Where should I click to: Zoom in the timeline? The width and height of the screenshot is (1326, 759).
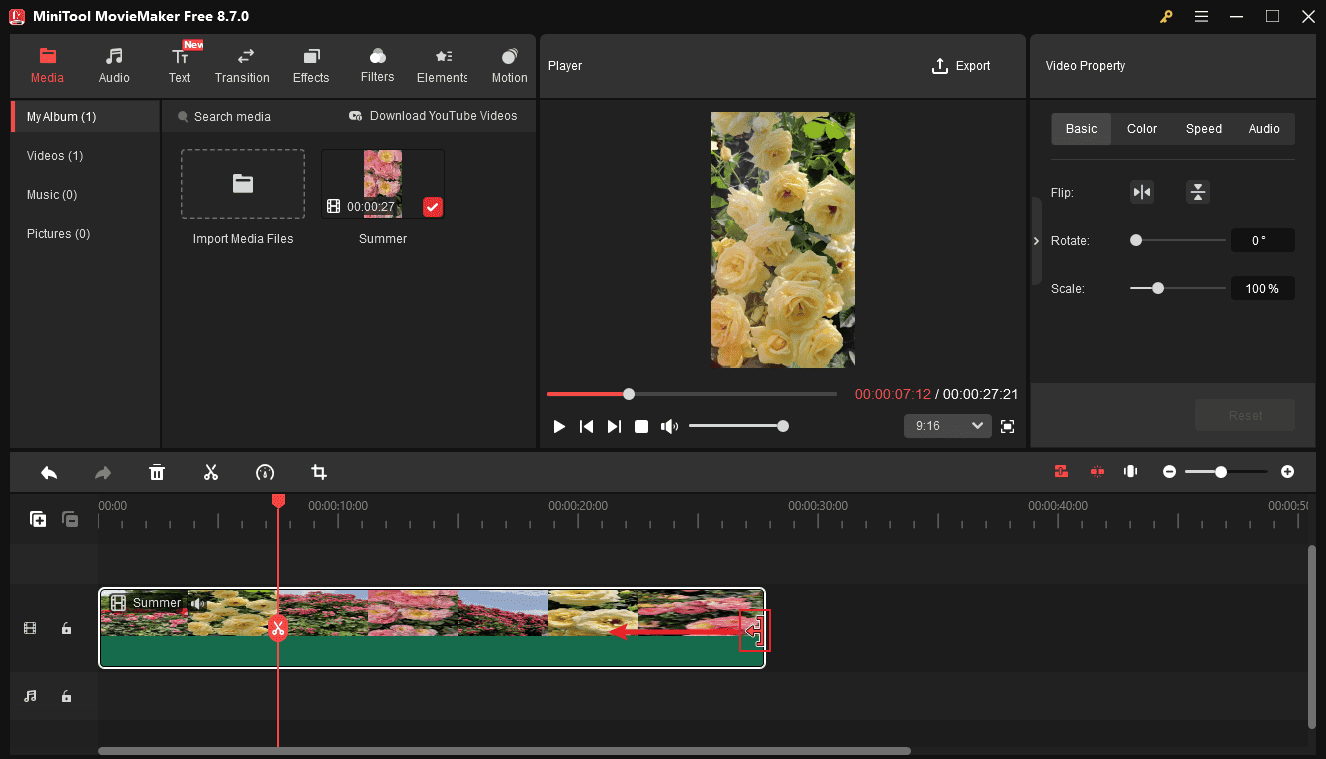click(x=1287, y=472)
